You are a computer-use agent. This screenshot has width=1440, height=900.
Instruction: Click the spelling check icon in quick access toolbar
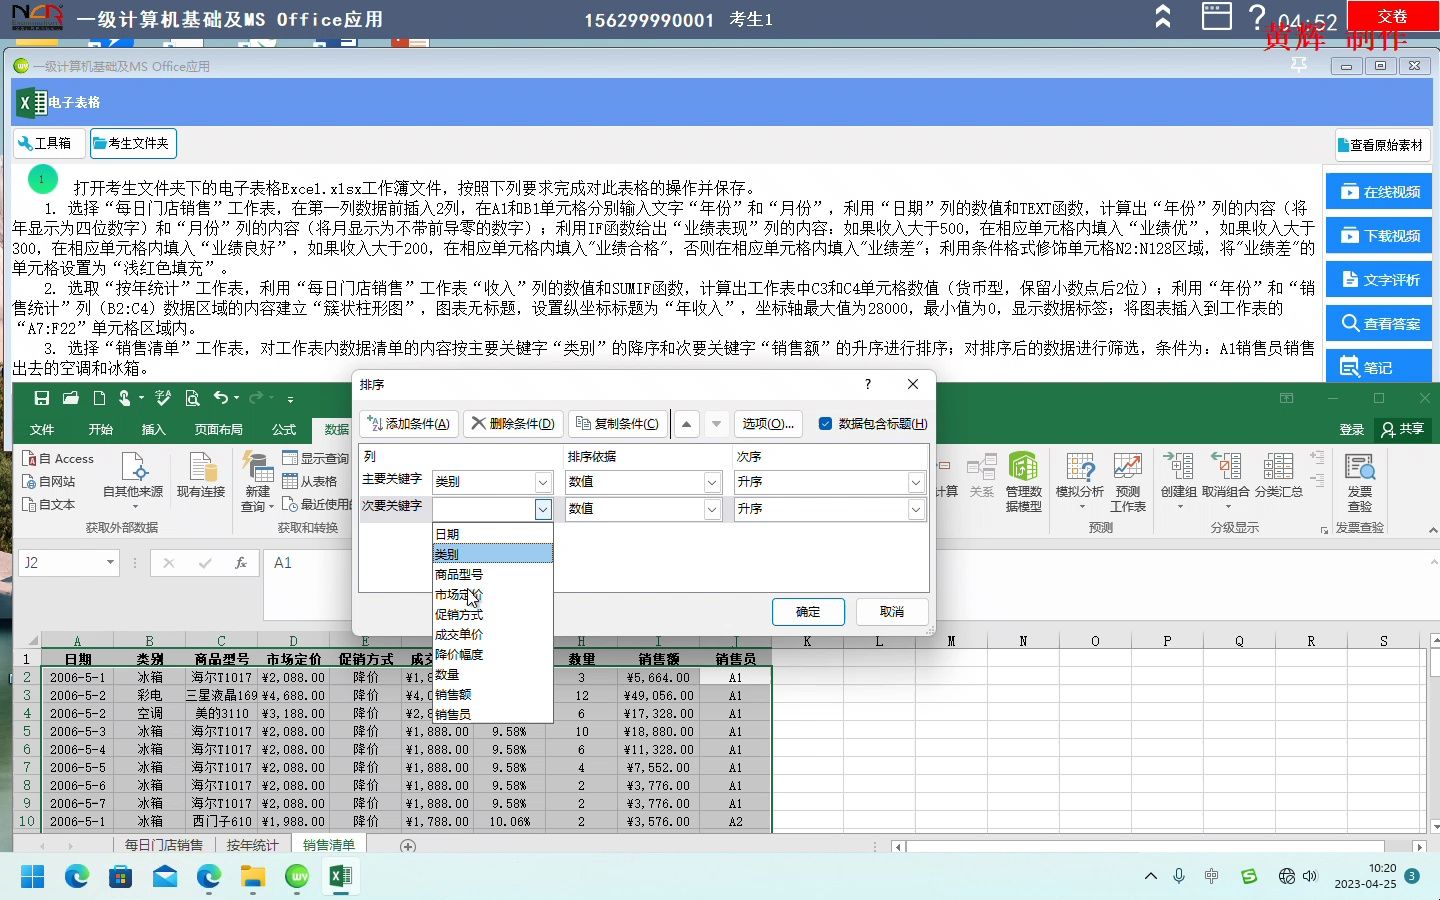tap(163, 398)
